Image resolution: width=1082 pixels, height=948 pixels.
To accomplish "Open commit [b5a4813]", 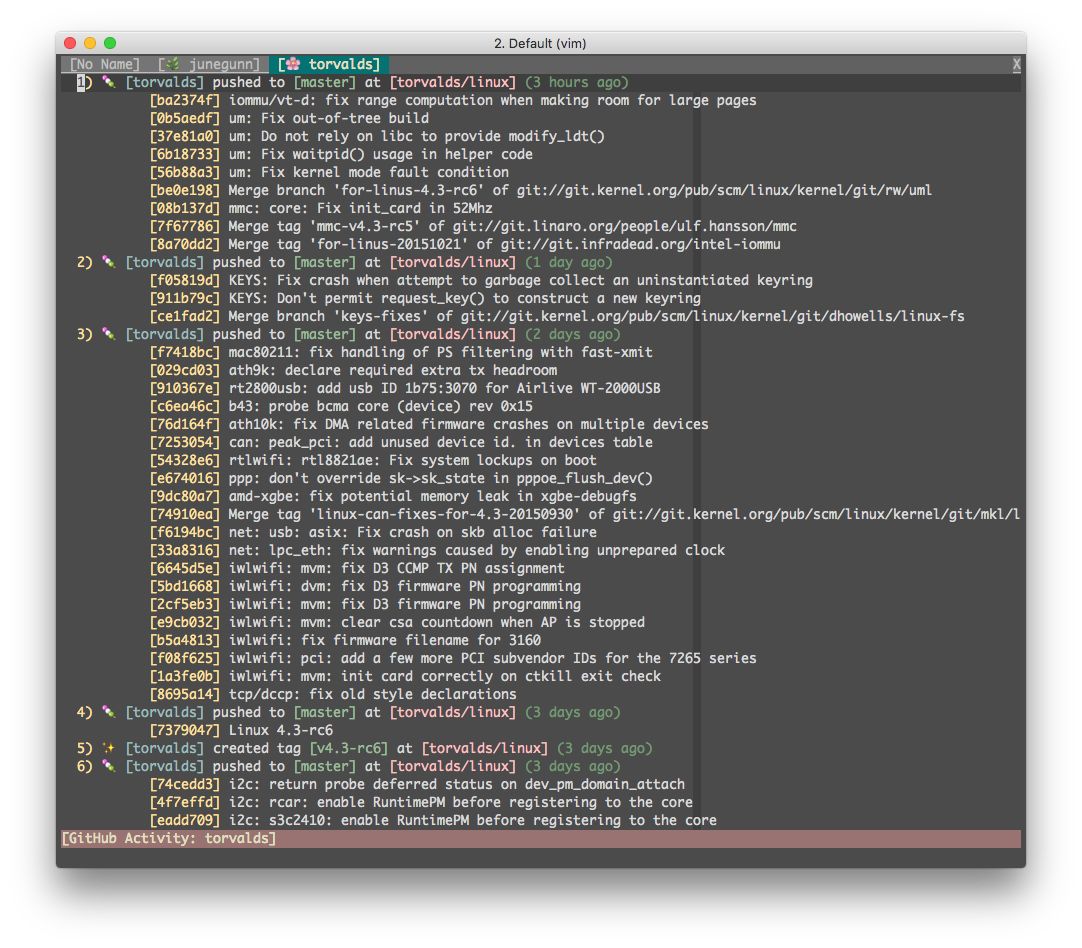I will click(185, 640).
